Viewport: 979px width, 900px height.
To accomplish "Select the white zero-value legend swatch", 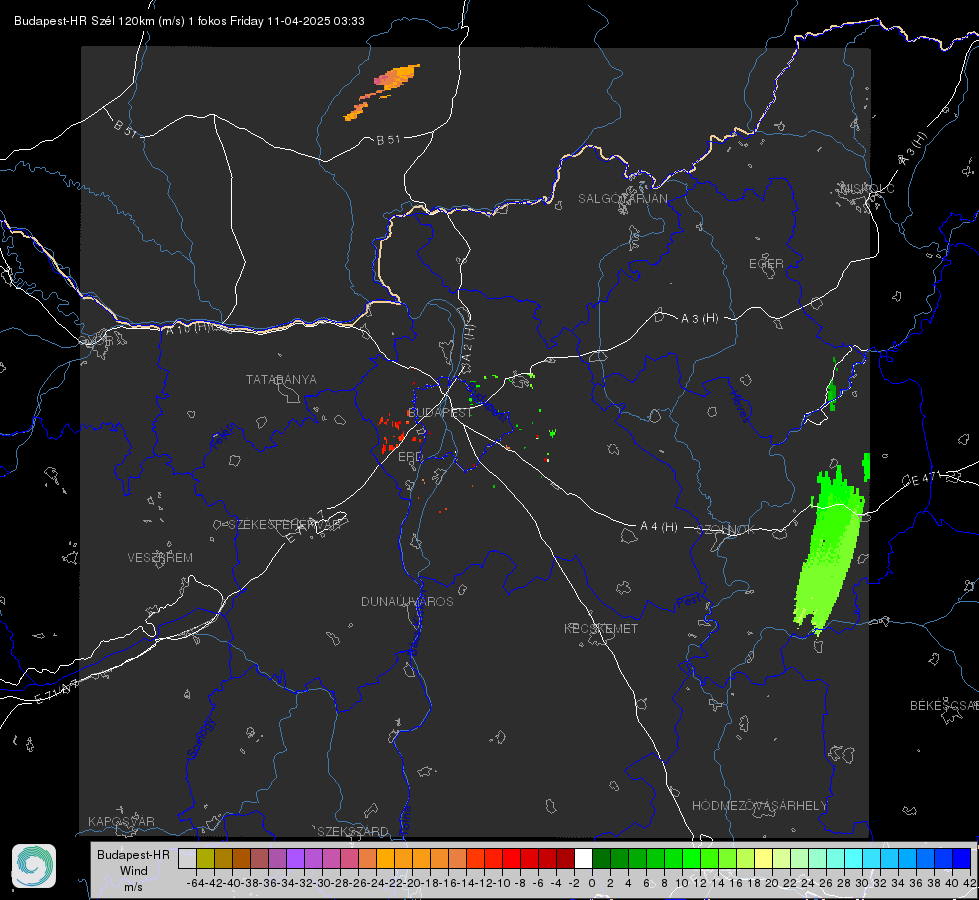I will [x=583, y=858].
